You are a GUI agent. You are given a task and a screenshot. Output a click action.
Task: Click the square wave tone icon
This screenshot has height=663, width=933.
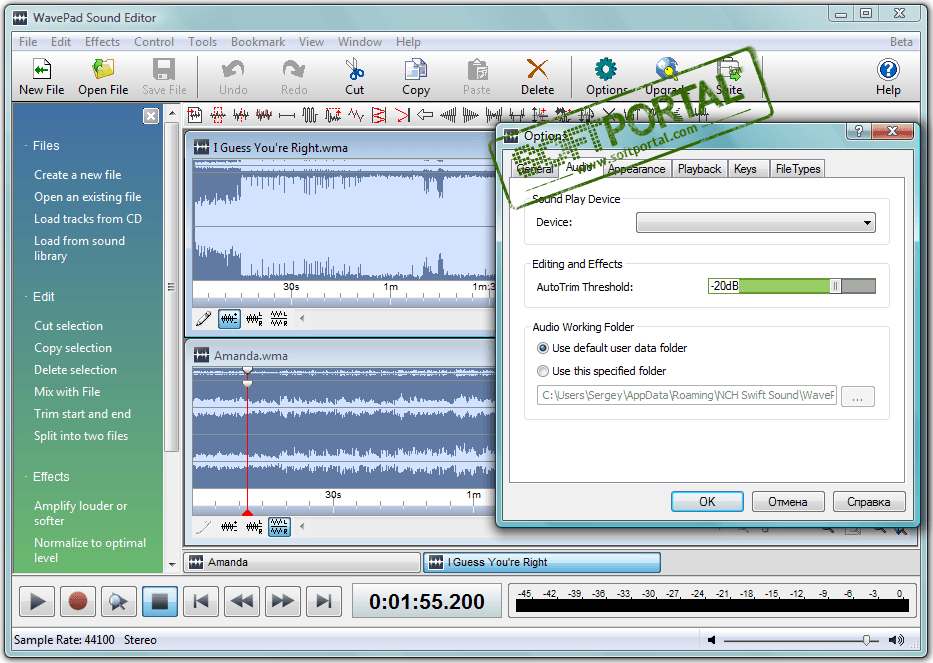(310, 114)
